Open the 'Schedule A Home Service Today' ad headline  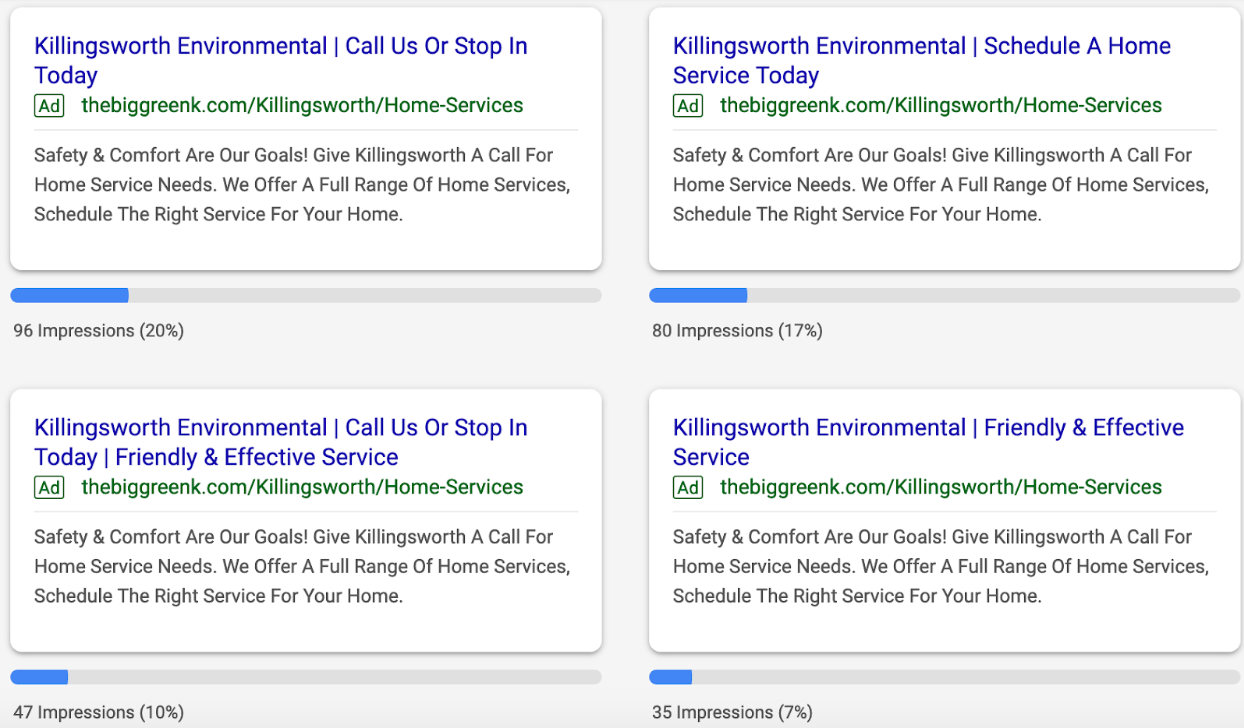pos(922,60)
